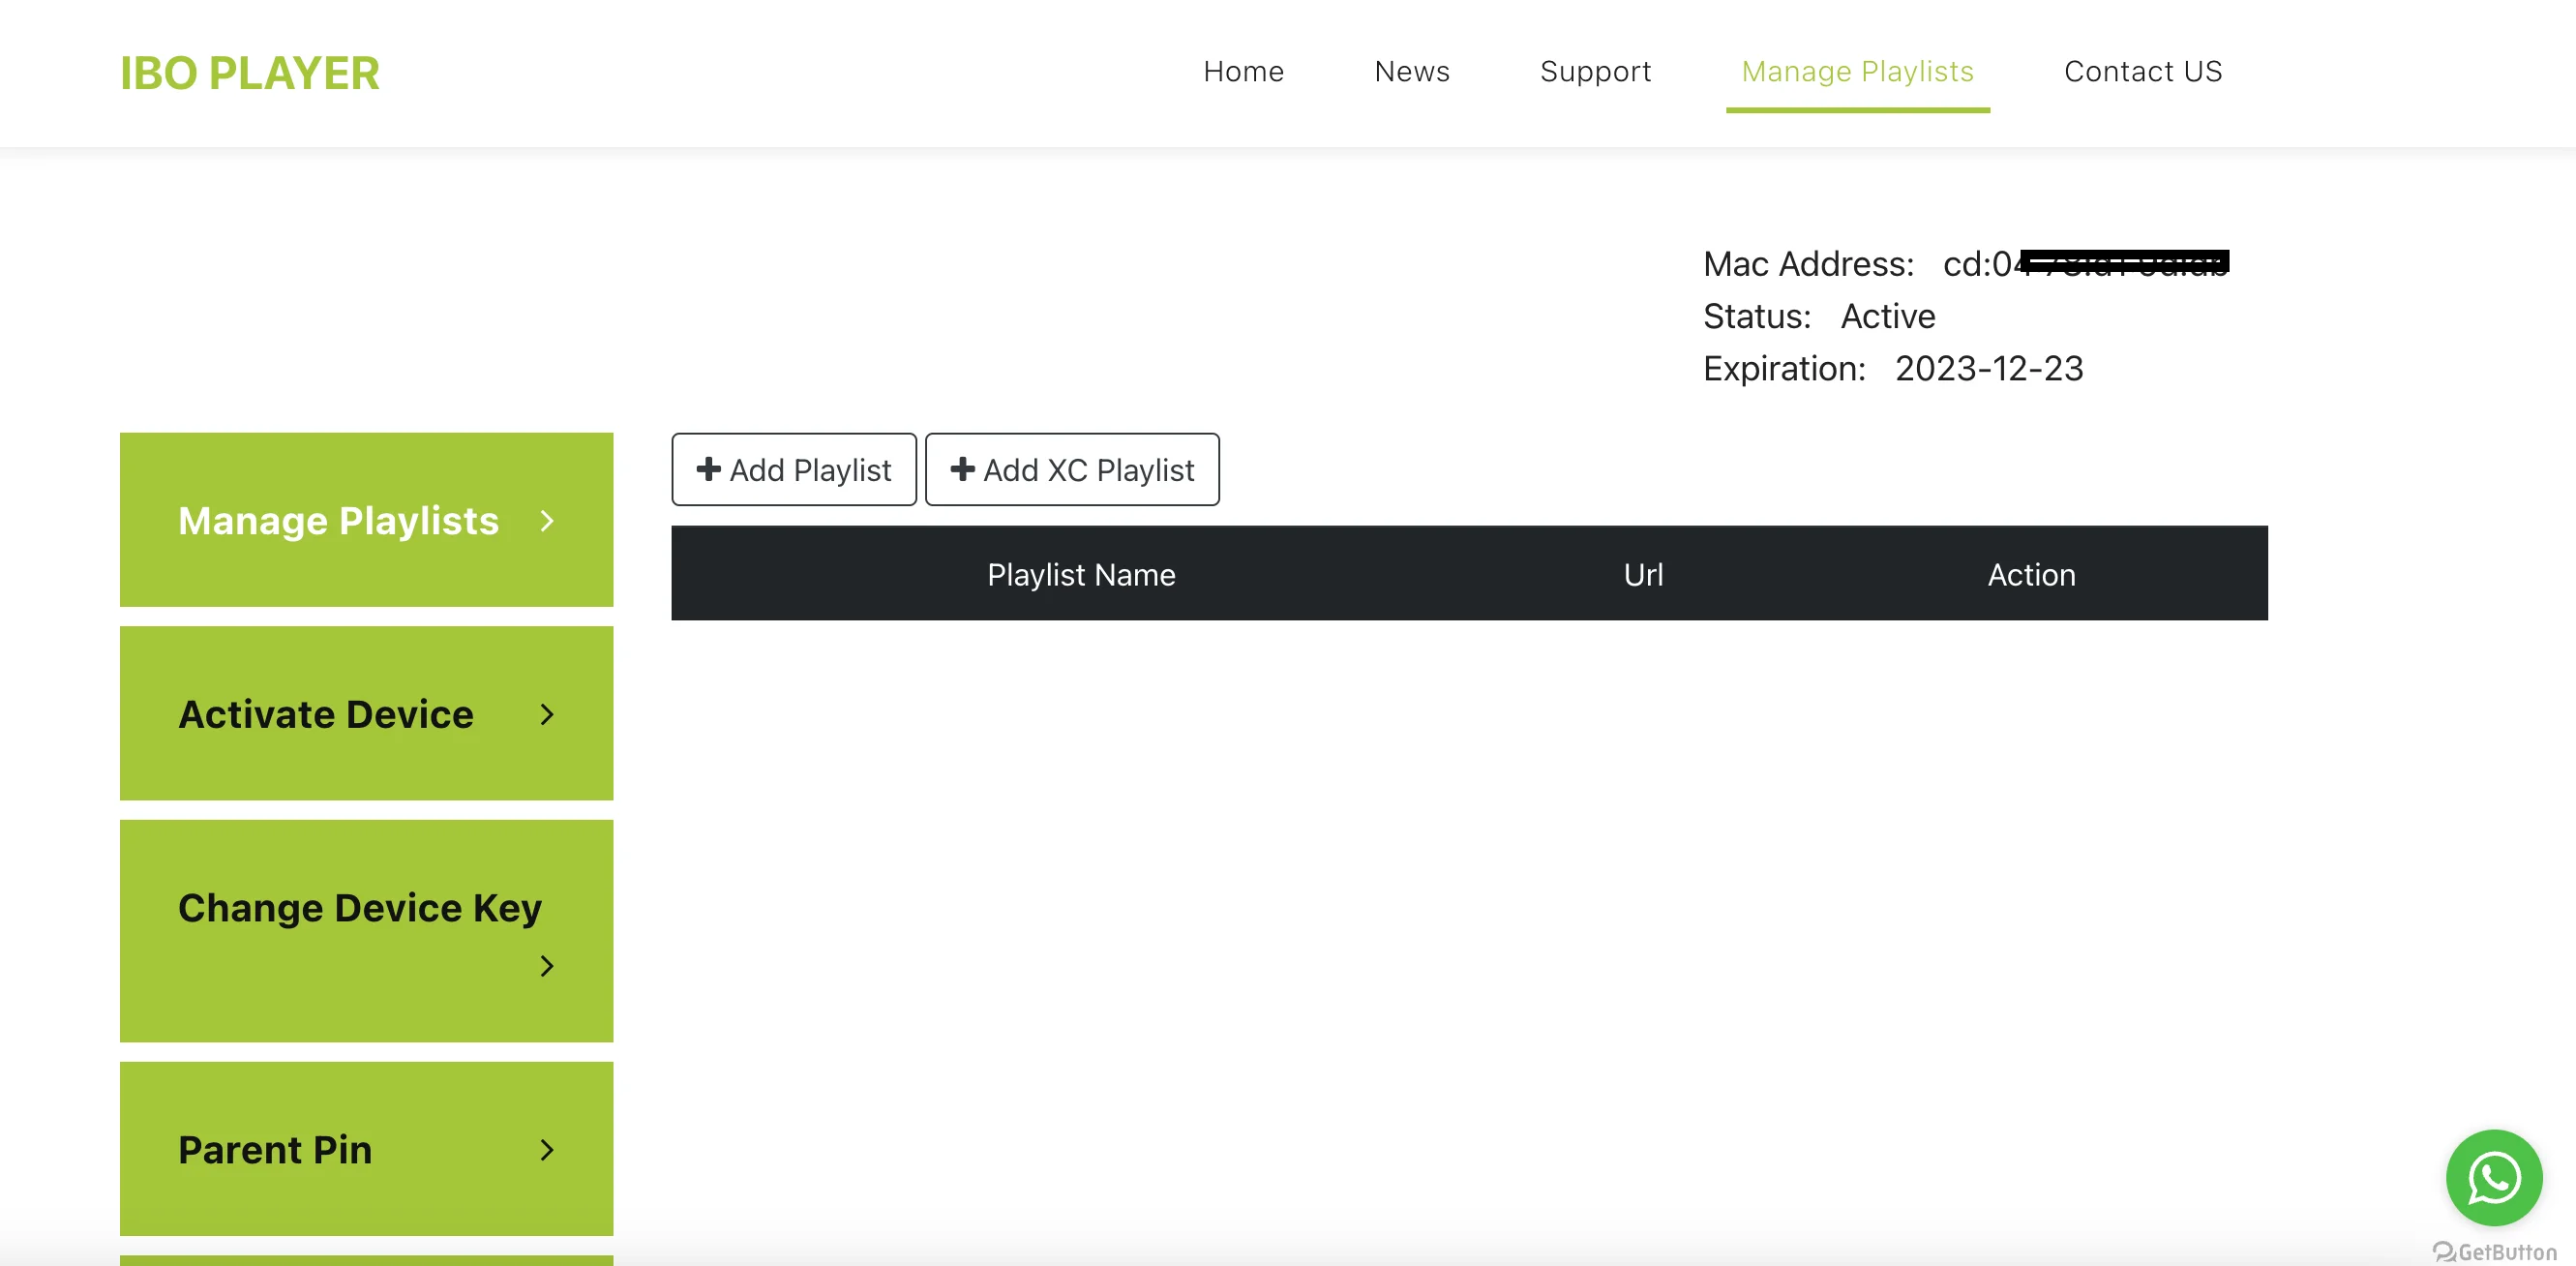
Task: Click the GetButton logo
Action: (x=2494, y=1251)
